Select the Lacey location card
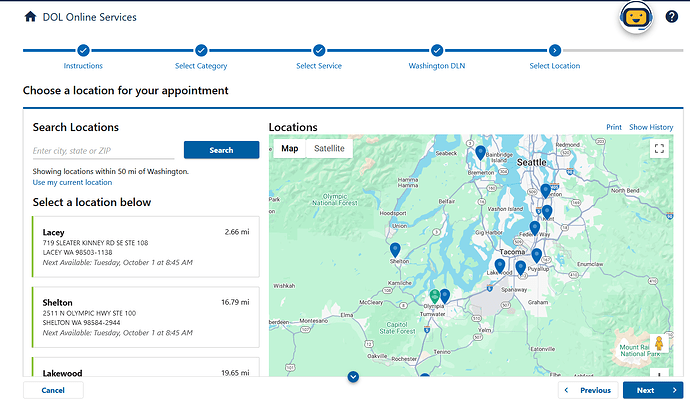 click(x=146, y=247)
